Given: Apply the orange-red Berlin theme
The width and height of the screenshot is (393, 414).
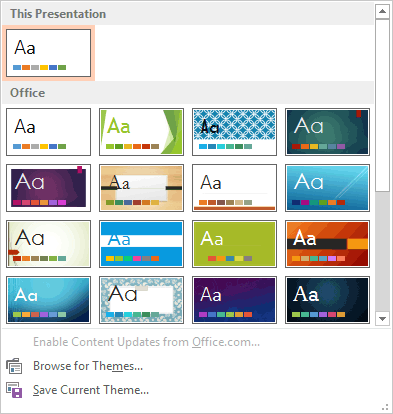Looking at the screenshot, I should point(327,244).
